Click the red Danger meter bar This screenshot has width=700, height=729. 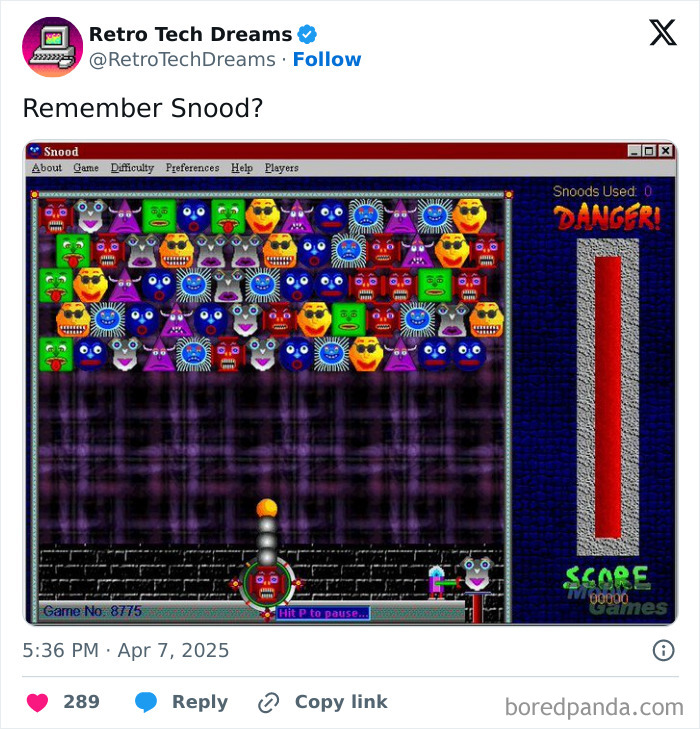(x=608, y=397)
